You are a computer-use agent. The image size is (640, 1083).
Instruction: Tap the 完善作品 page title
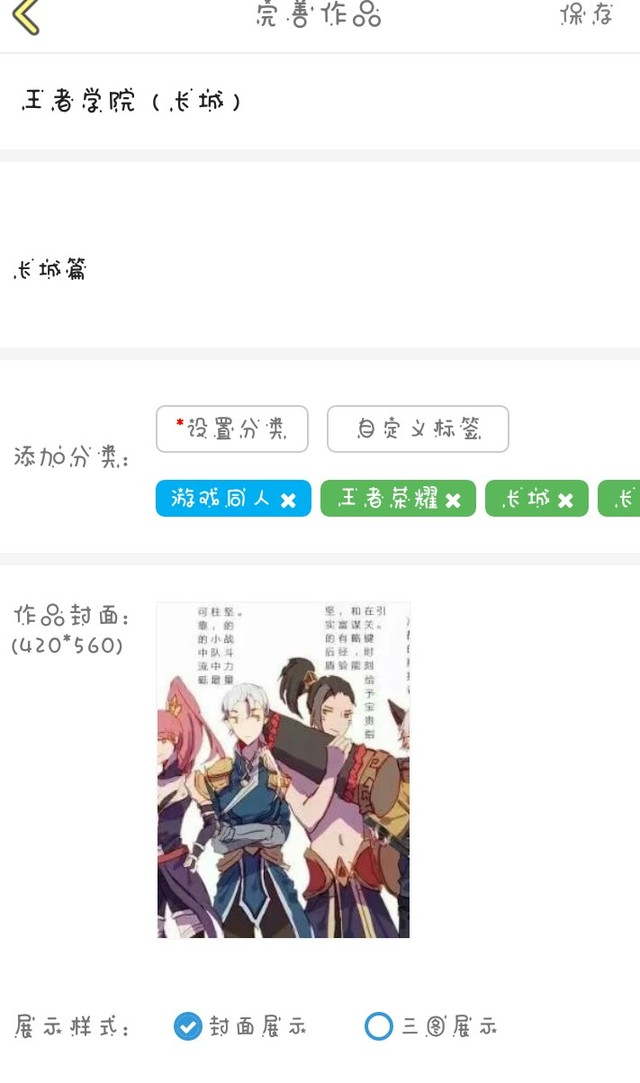(x=318, y=15)
